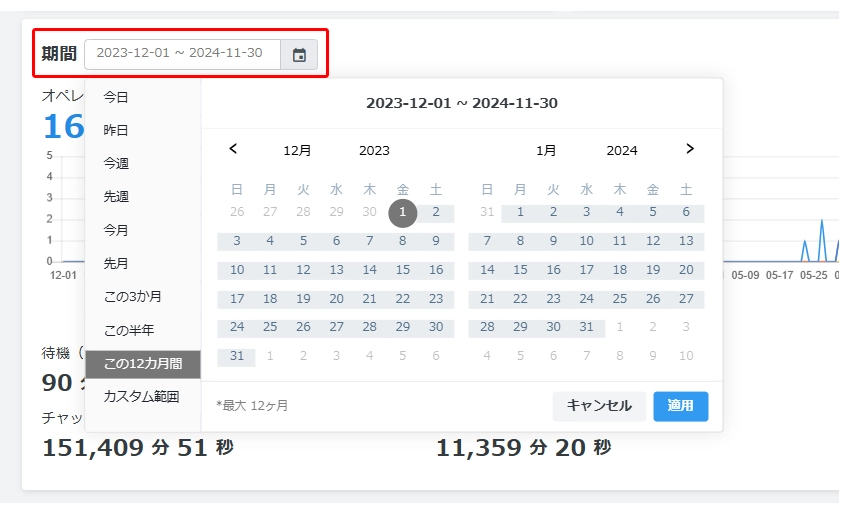
Task: Choose 今週 preset range
Action: pos(143,164)
